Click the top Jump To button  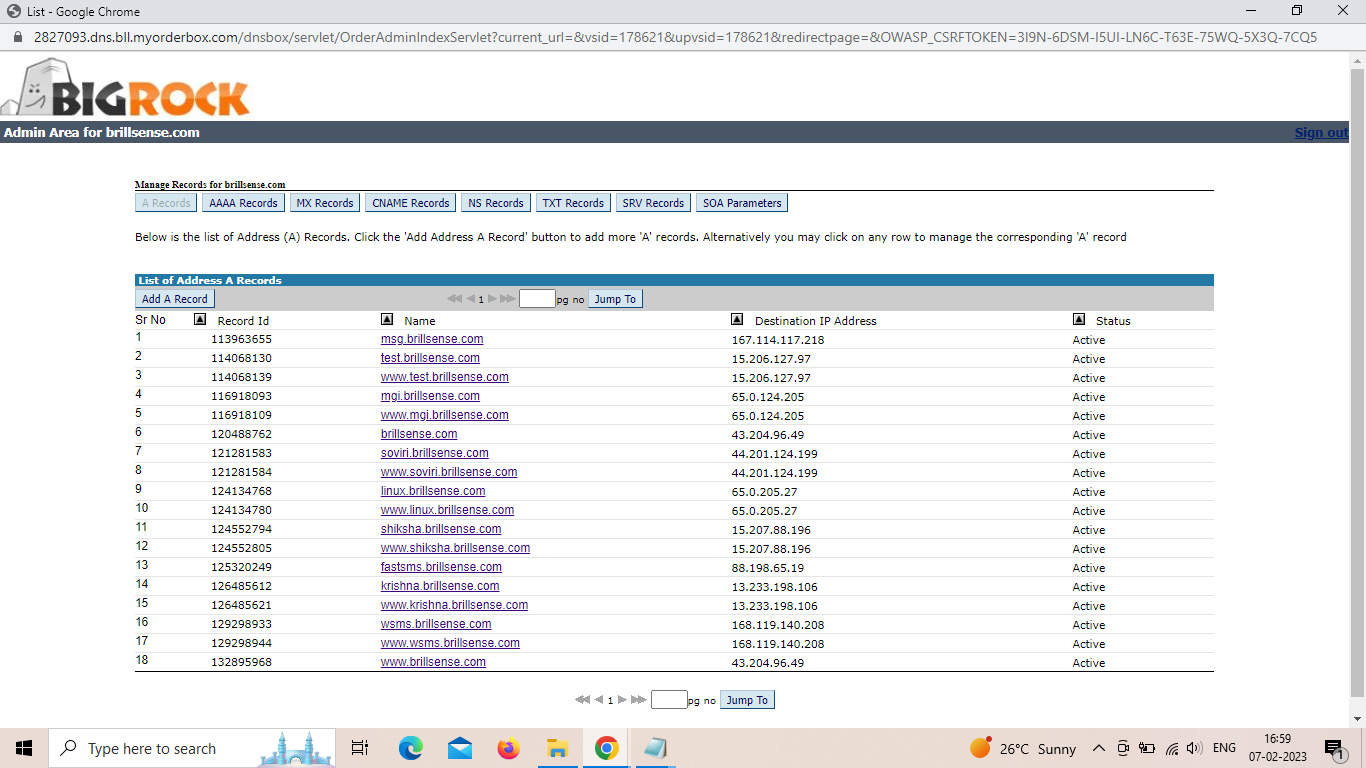coord(614,299)
